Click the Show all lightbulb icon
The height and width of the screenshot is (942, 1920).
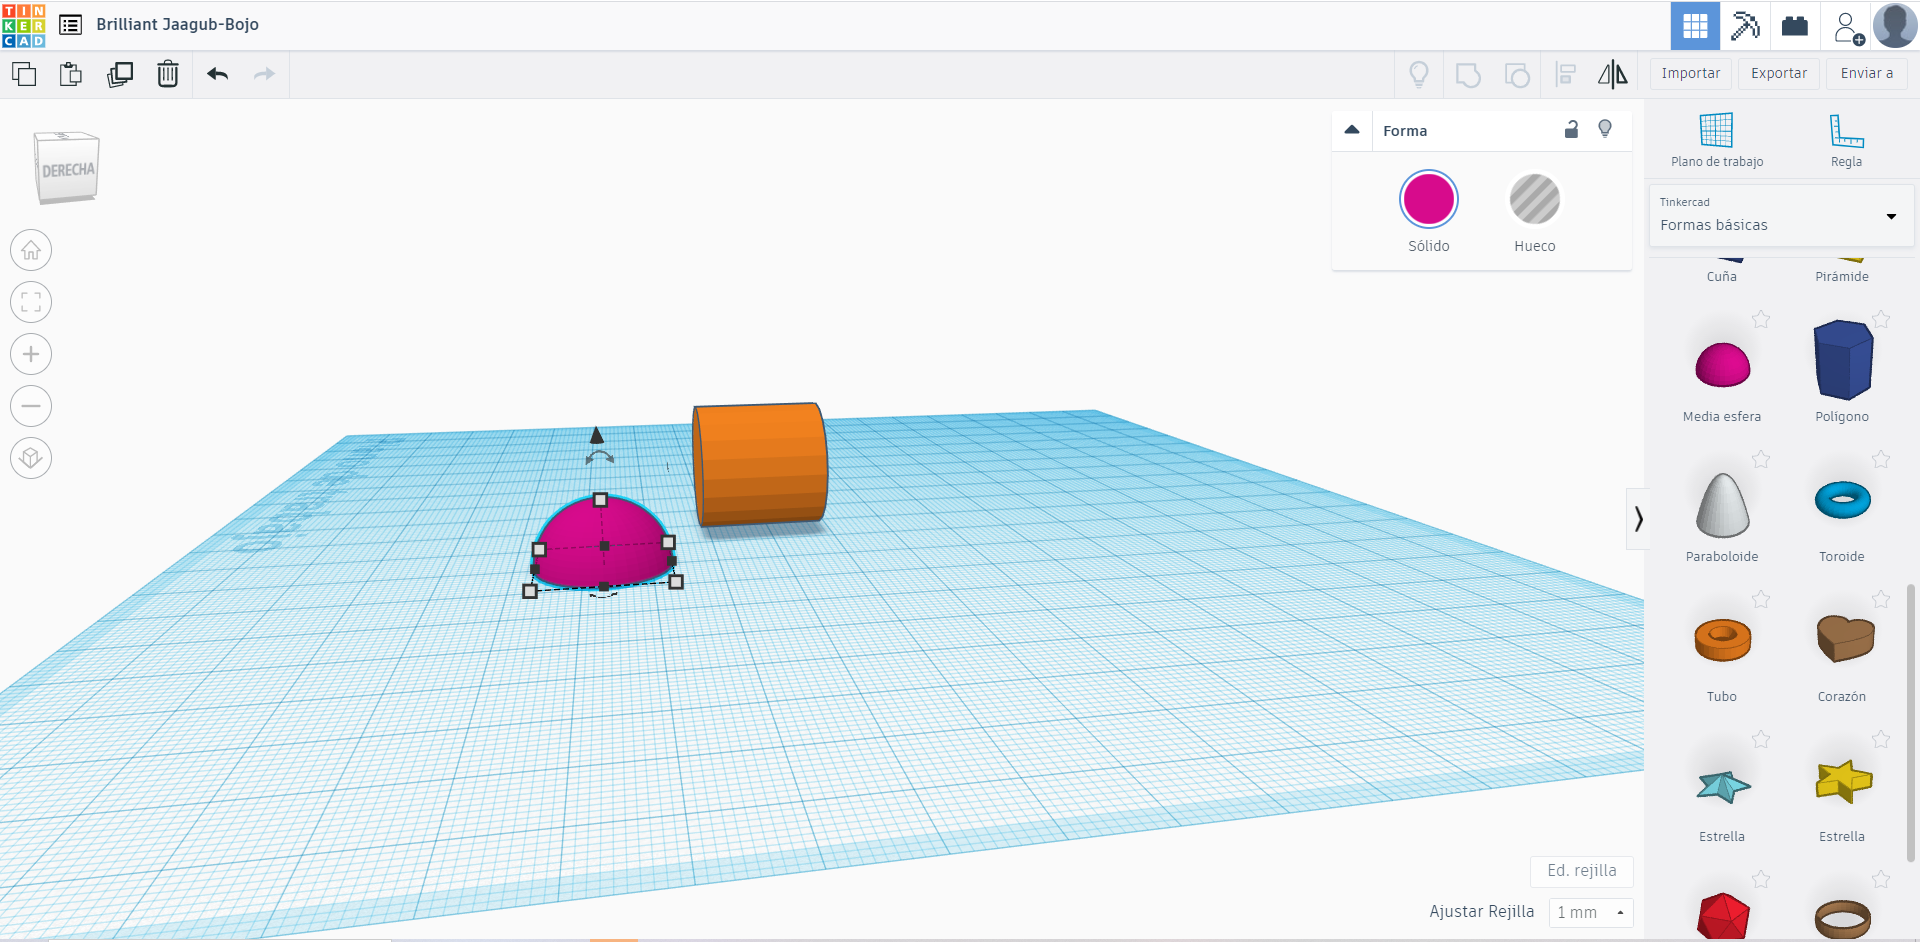pos(1419,74)
